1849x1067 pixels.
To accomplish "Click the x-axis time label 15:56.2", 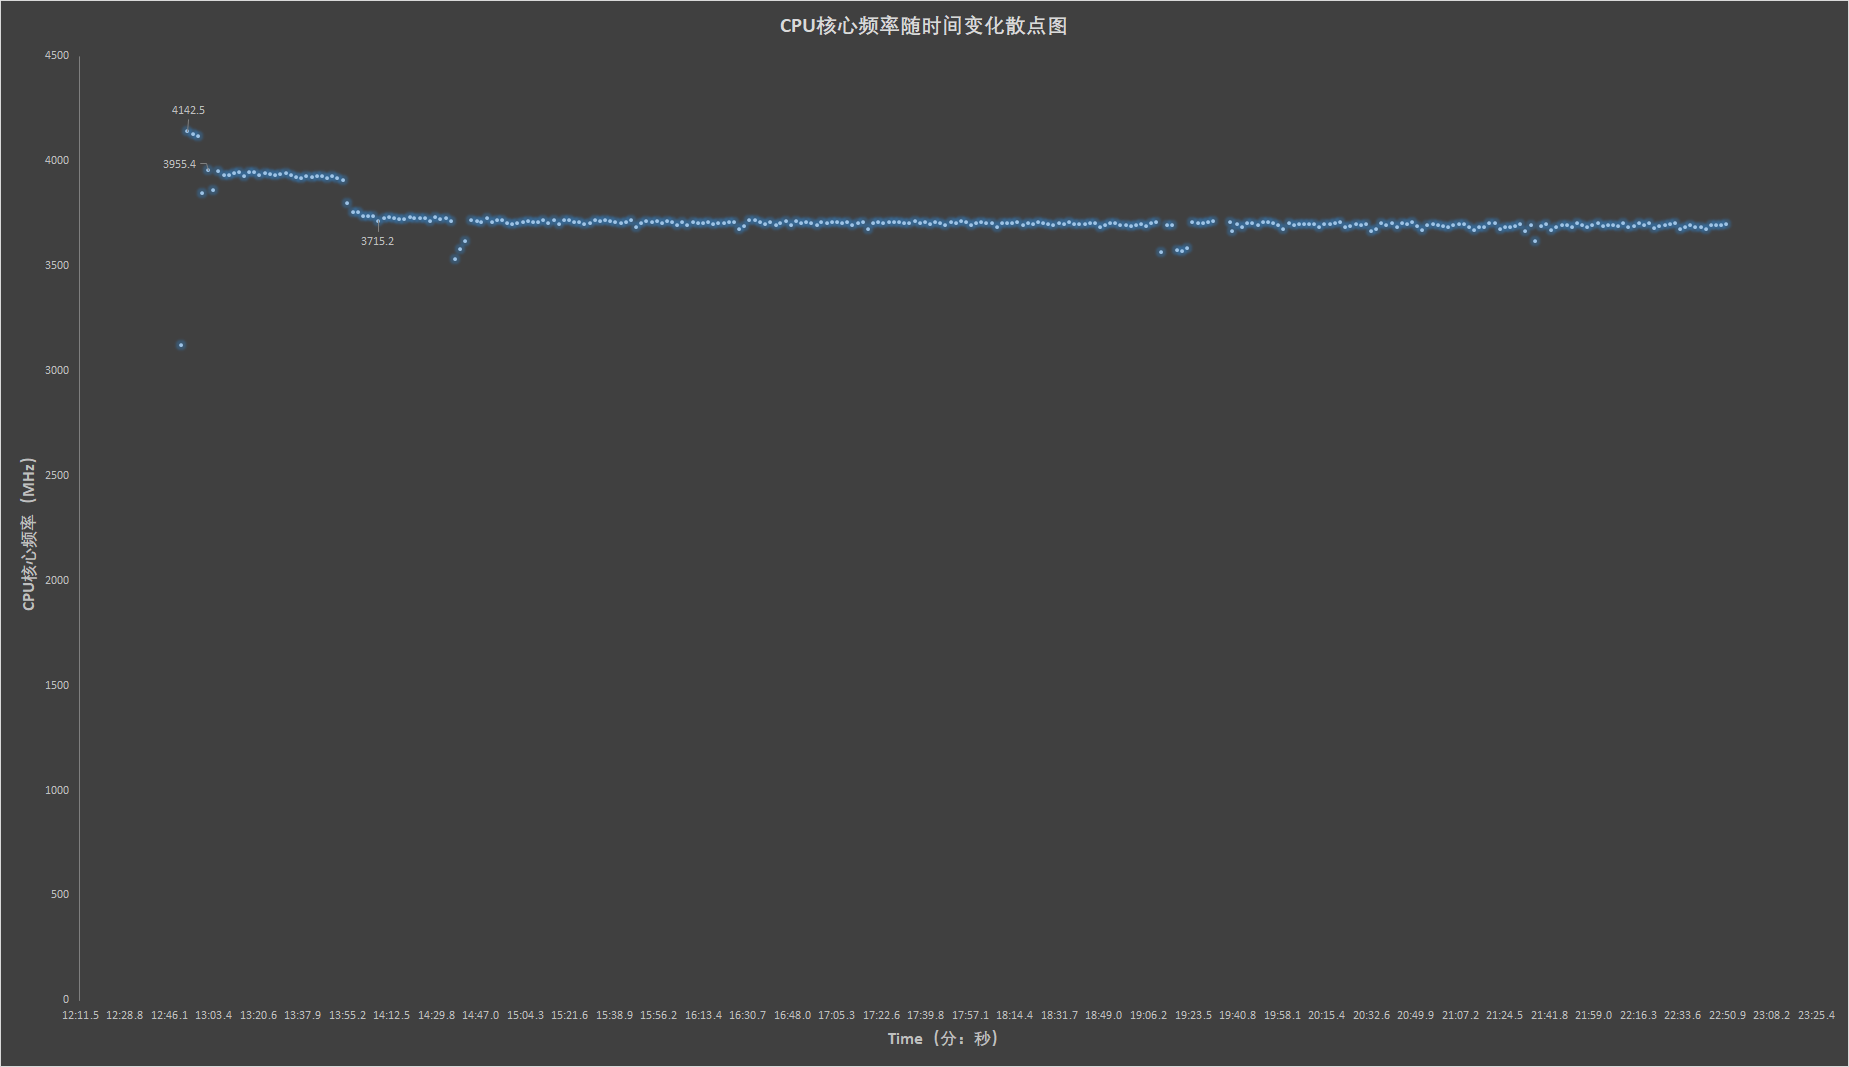I will click(658, 1015).
